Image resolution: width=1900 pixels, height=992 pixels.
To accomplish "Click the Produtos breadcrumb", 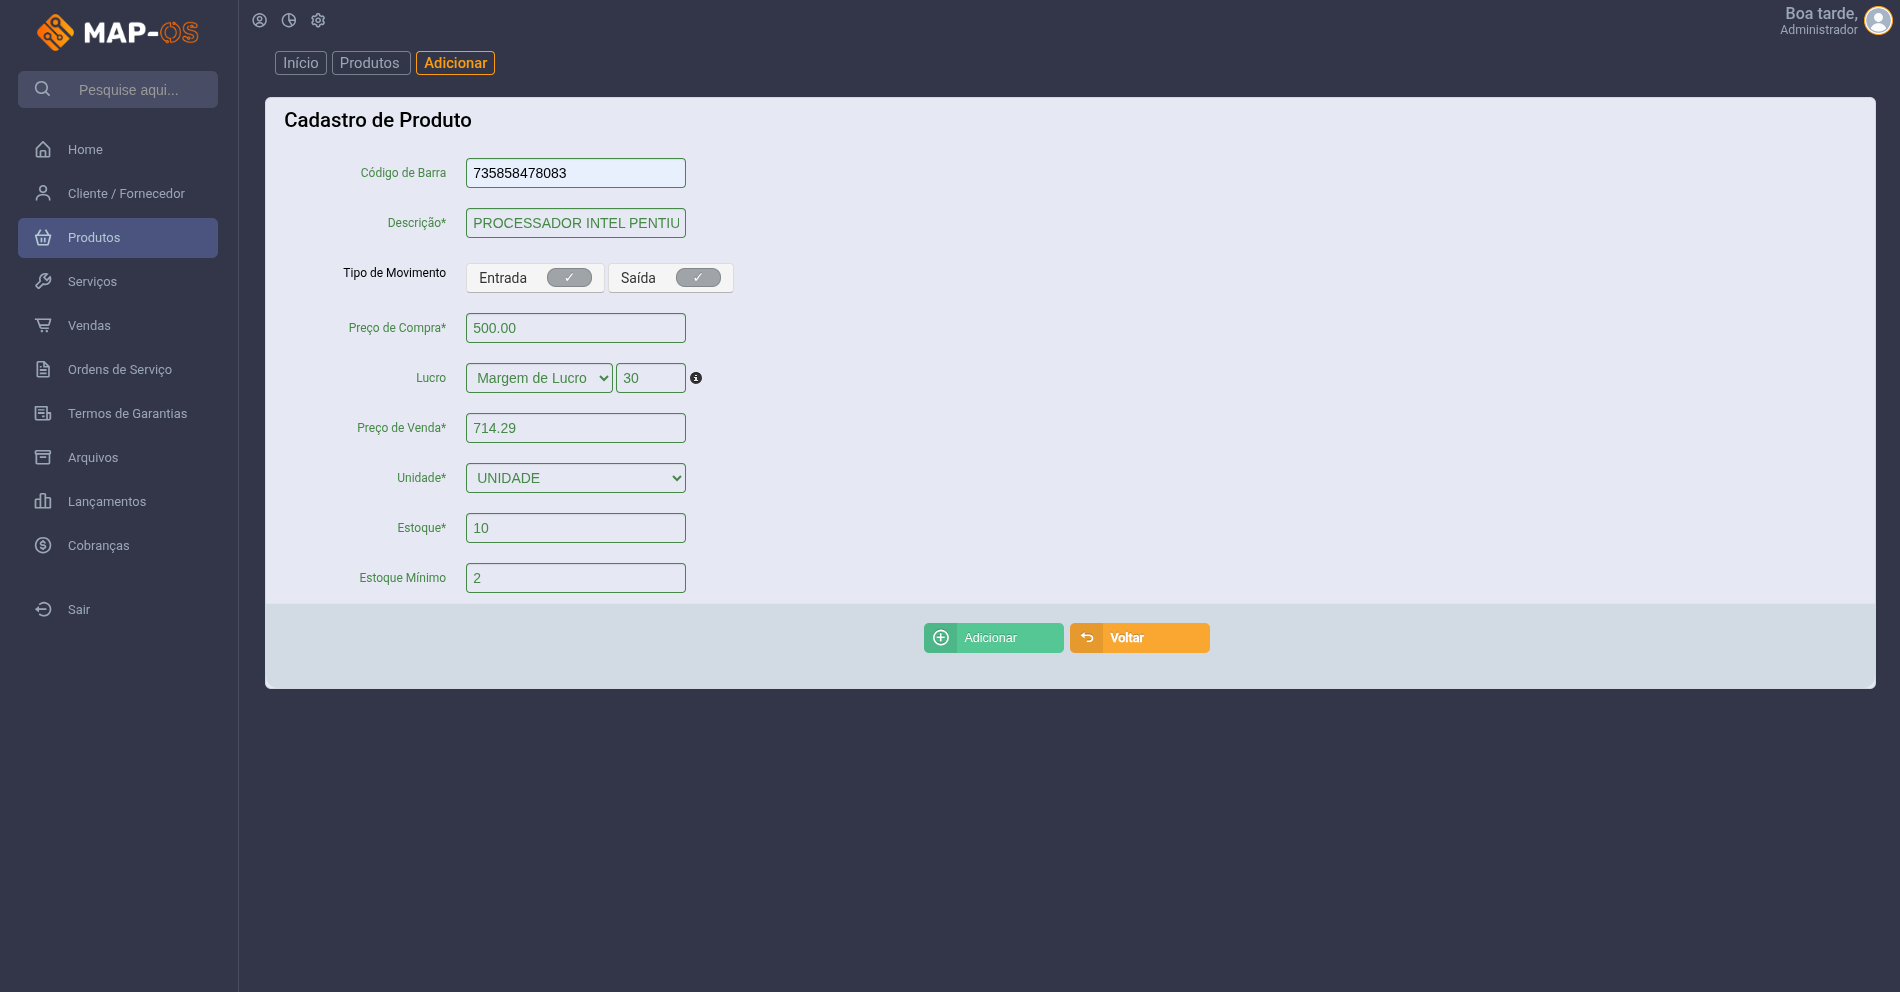I will coord(371,63).
